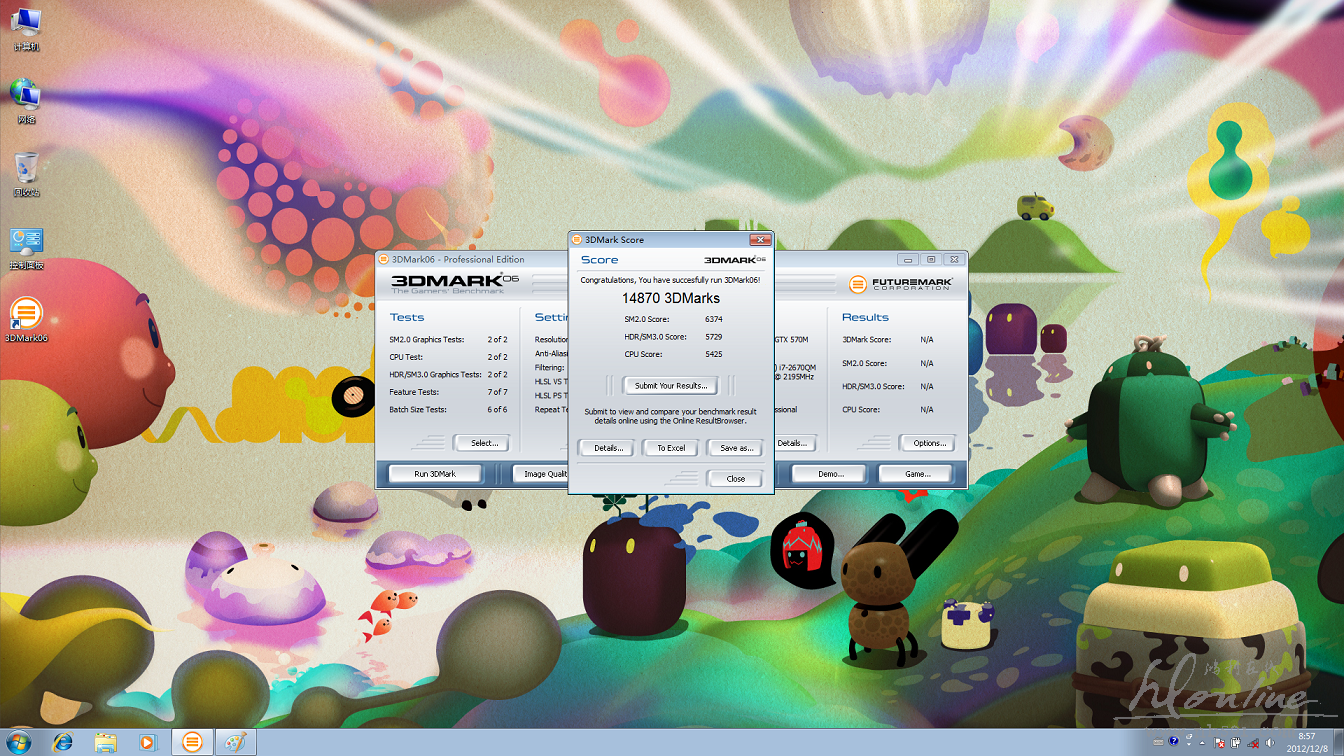Open the Paint taskbar button

236,742
